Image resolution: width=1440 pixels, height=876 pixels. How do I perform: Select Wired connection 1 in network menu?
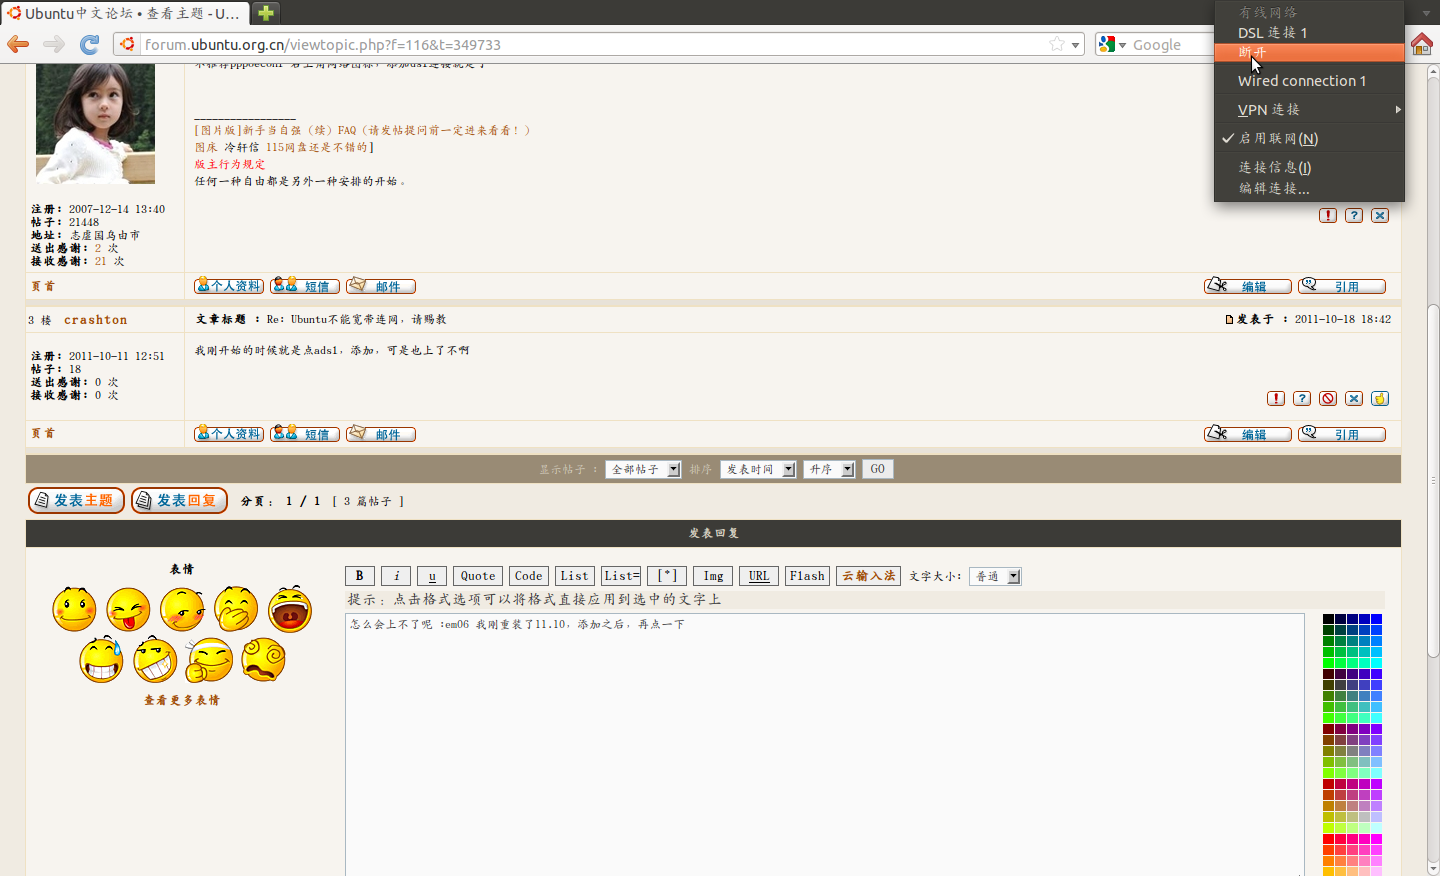tap(1309, 81)
